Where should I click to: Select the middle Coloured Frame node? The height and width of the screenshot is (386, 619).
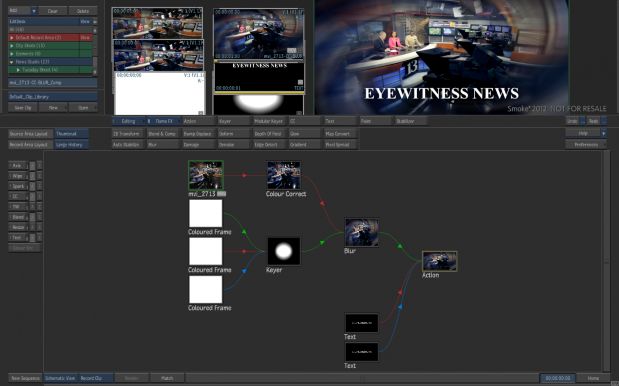click(205, 251)
